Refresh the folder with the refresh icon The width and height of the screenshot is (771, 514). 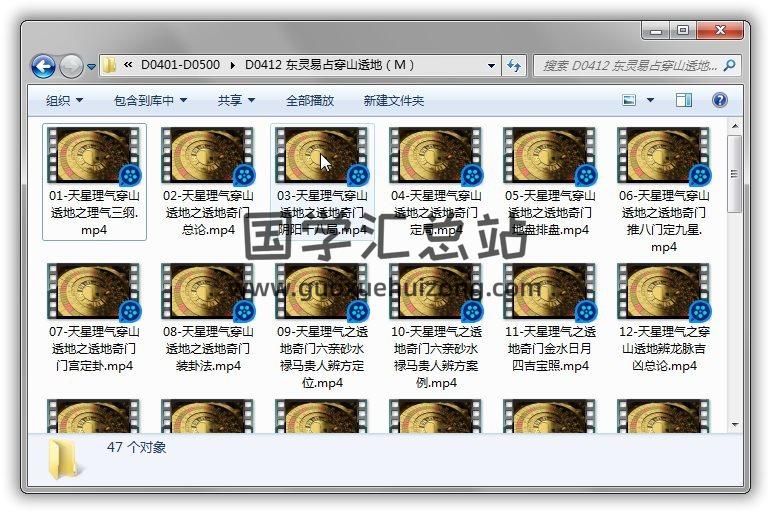pos(514,65)
